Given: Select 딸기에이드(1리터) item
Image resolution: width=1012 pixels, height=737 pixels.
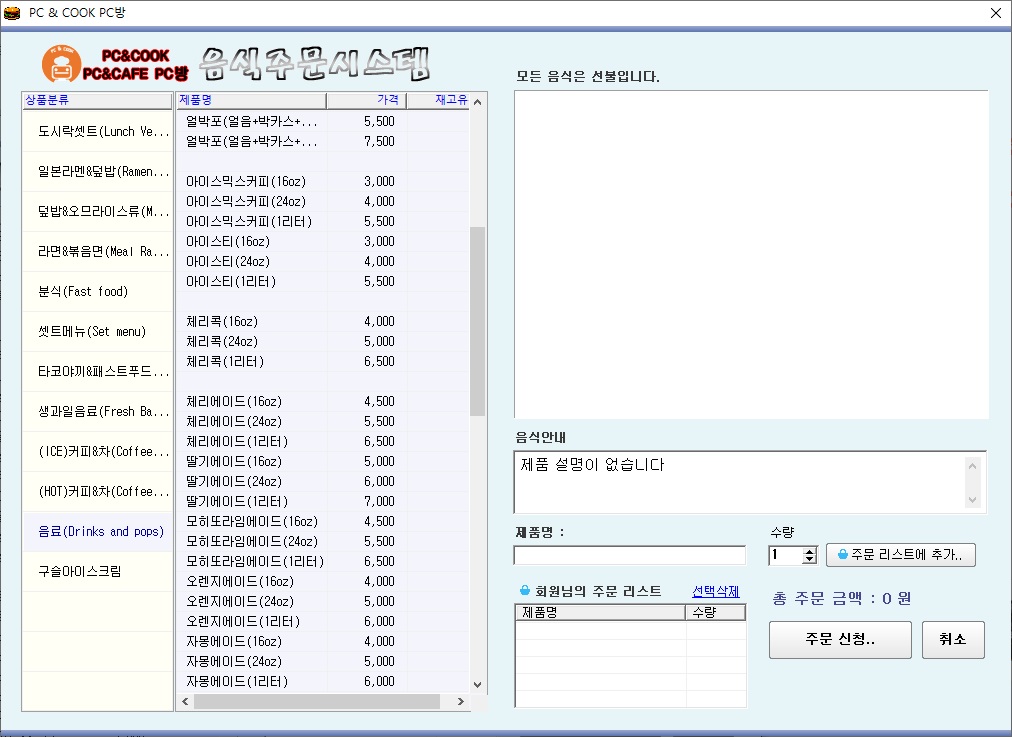Looking at the screenshot, I should [323, 501].
